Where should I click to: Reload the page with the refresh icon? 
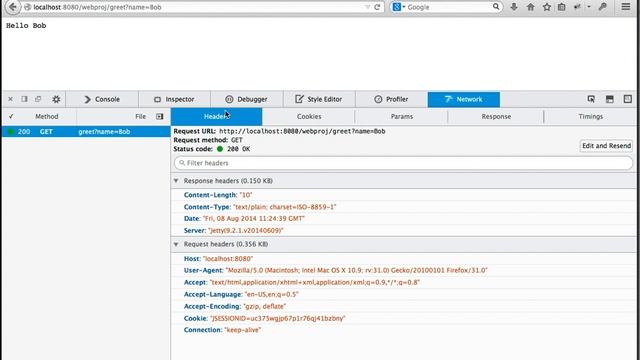click(x=377, y=7)
